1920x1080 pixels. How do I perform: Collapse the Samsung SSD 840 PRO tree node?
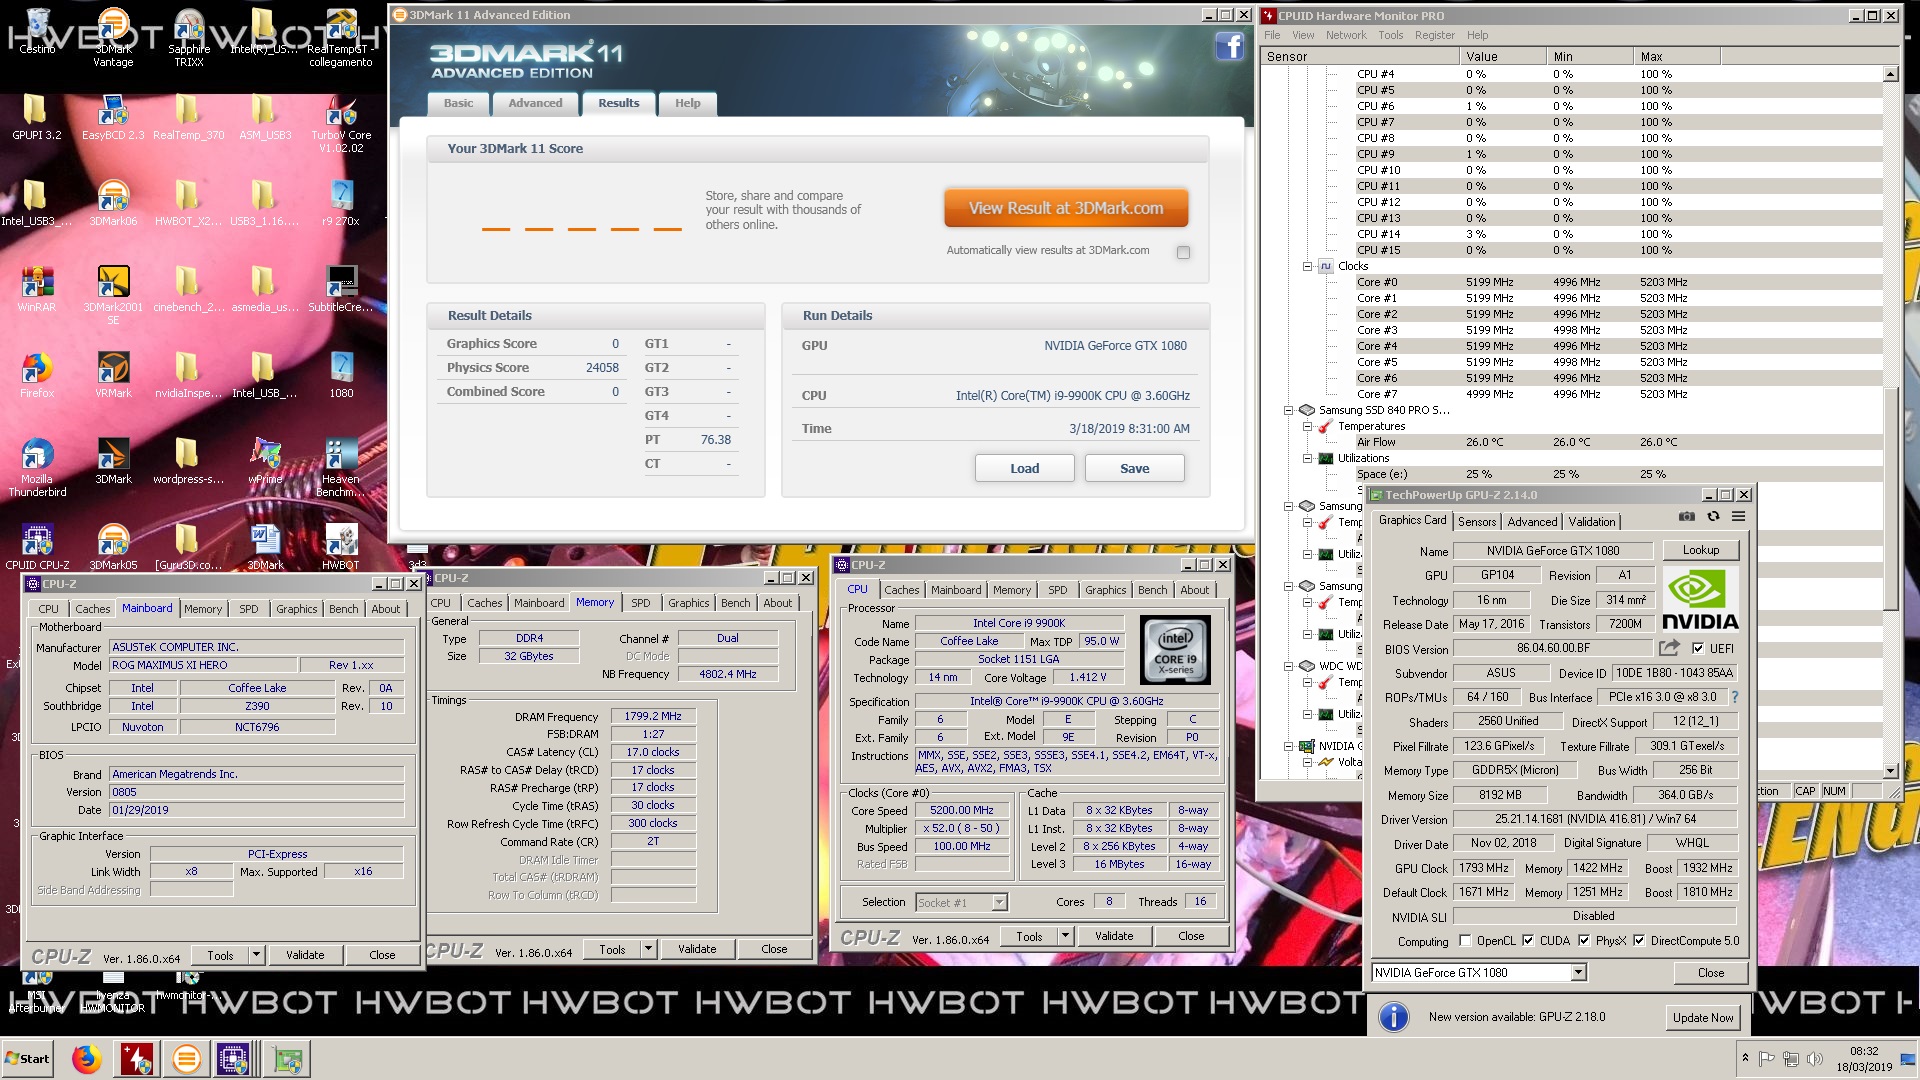(x=1288, y=410)
